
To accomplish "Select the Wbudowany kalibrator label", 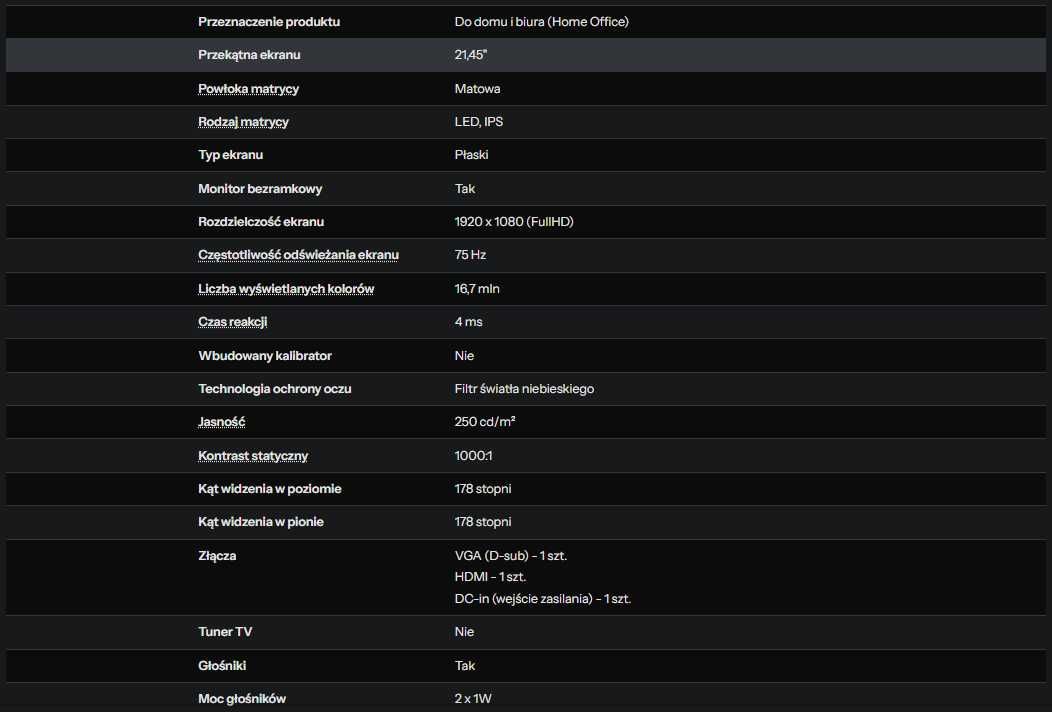I will (265, 356).
